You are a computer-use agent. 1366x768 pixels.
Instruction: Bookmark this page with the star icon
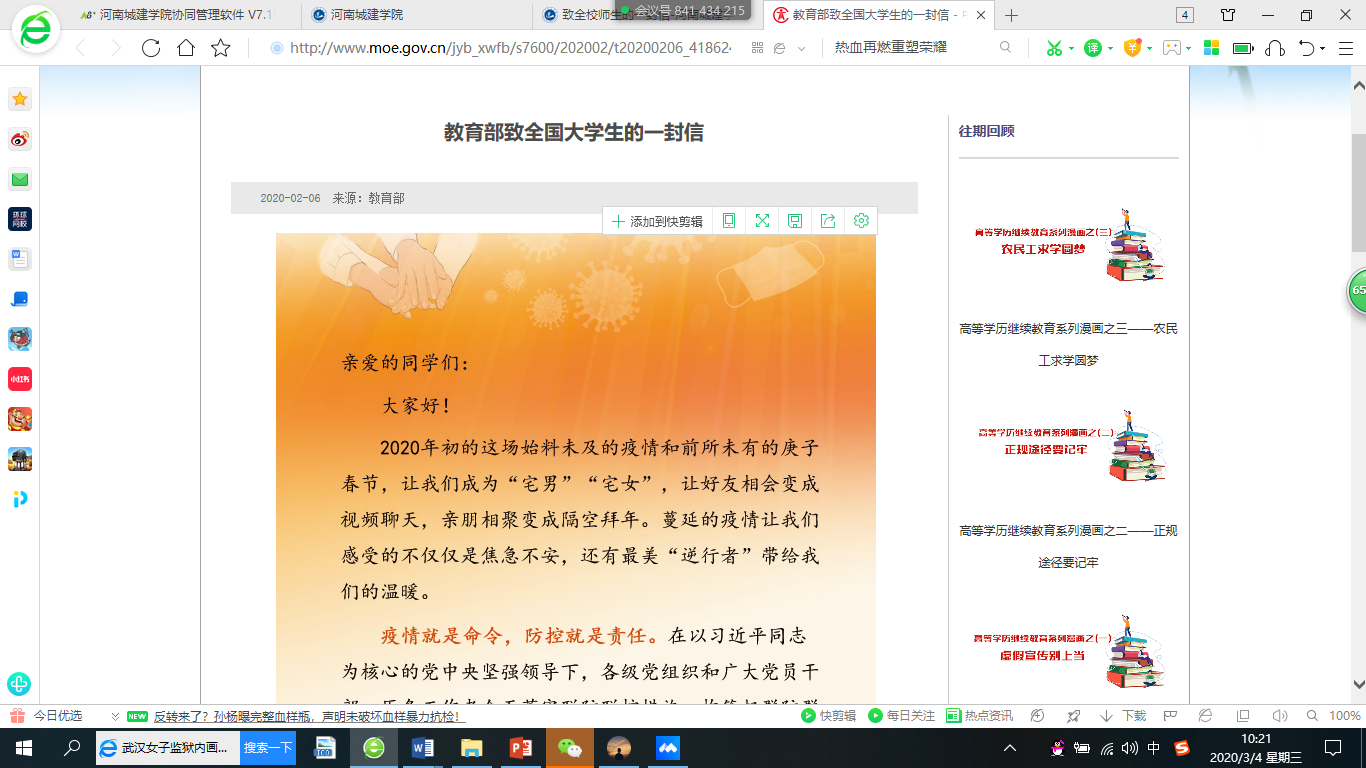coord(221,48)
